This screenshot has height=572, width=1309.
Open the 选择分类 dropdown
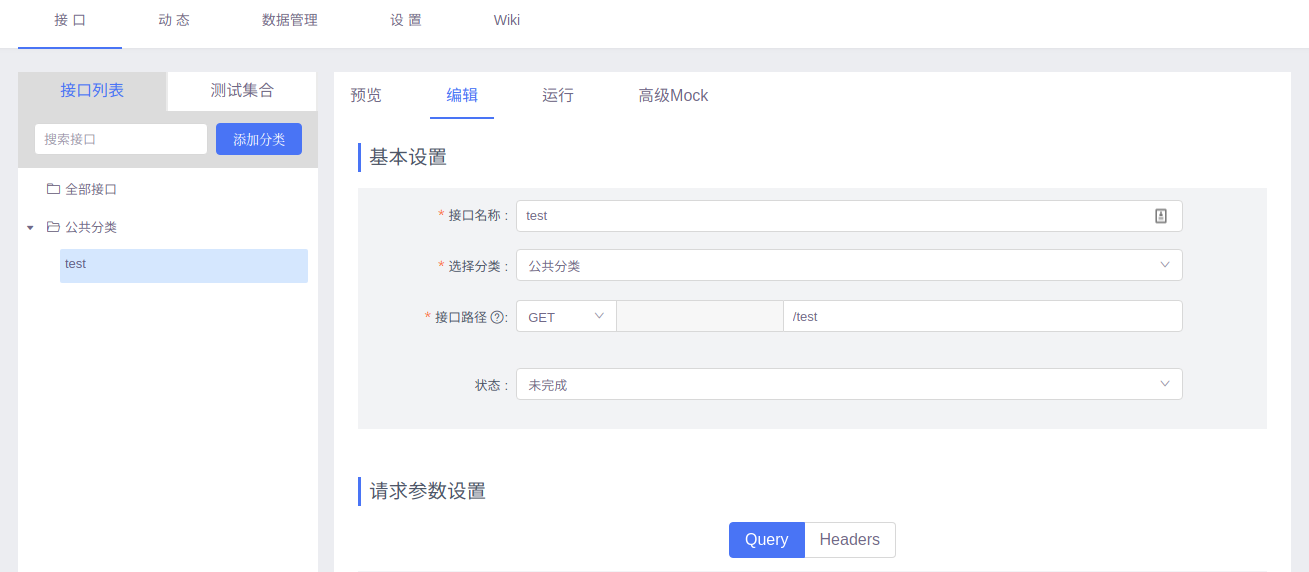pyautogui.click(x=848, y=265)
